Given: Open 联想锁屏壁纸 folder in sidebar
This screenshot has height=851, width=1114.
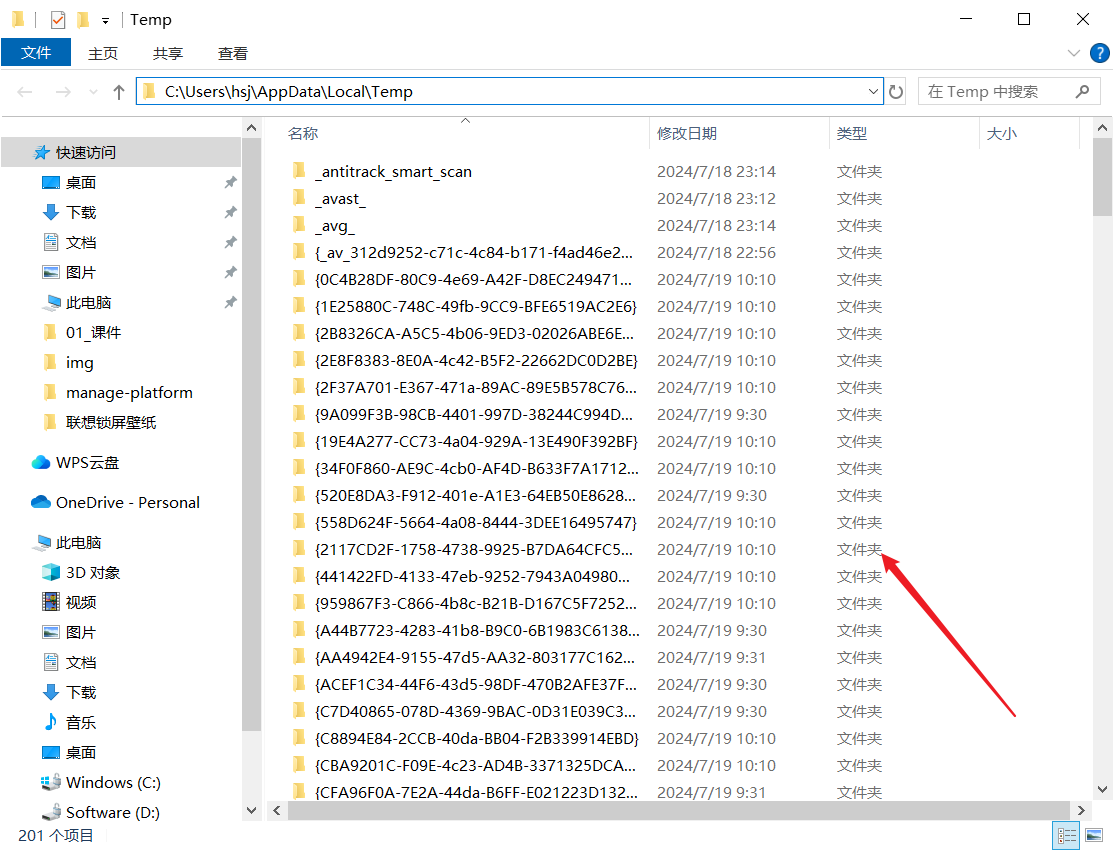Looking at the screenshot, I should tap(111, 422).
